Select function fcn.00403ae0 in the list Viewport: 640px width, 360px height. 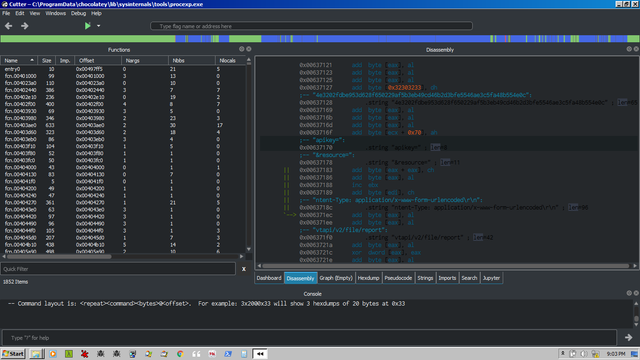[122, 125]
